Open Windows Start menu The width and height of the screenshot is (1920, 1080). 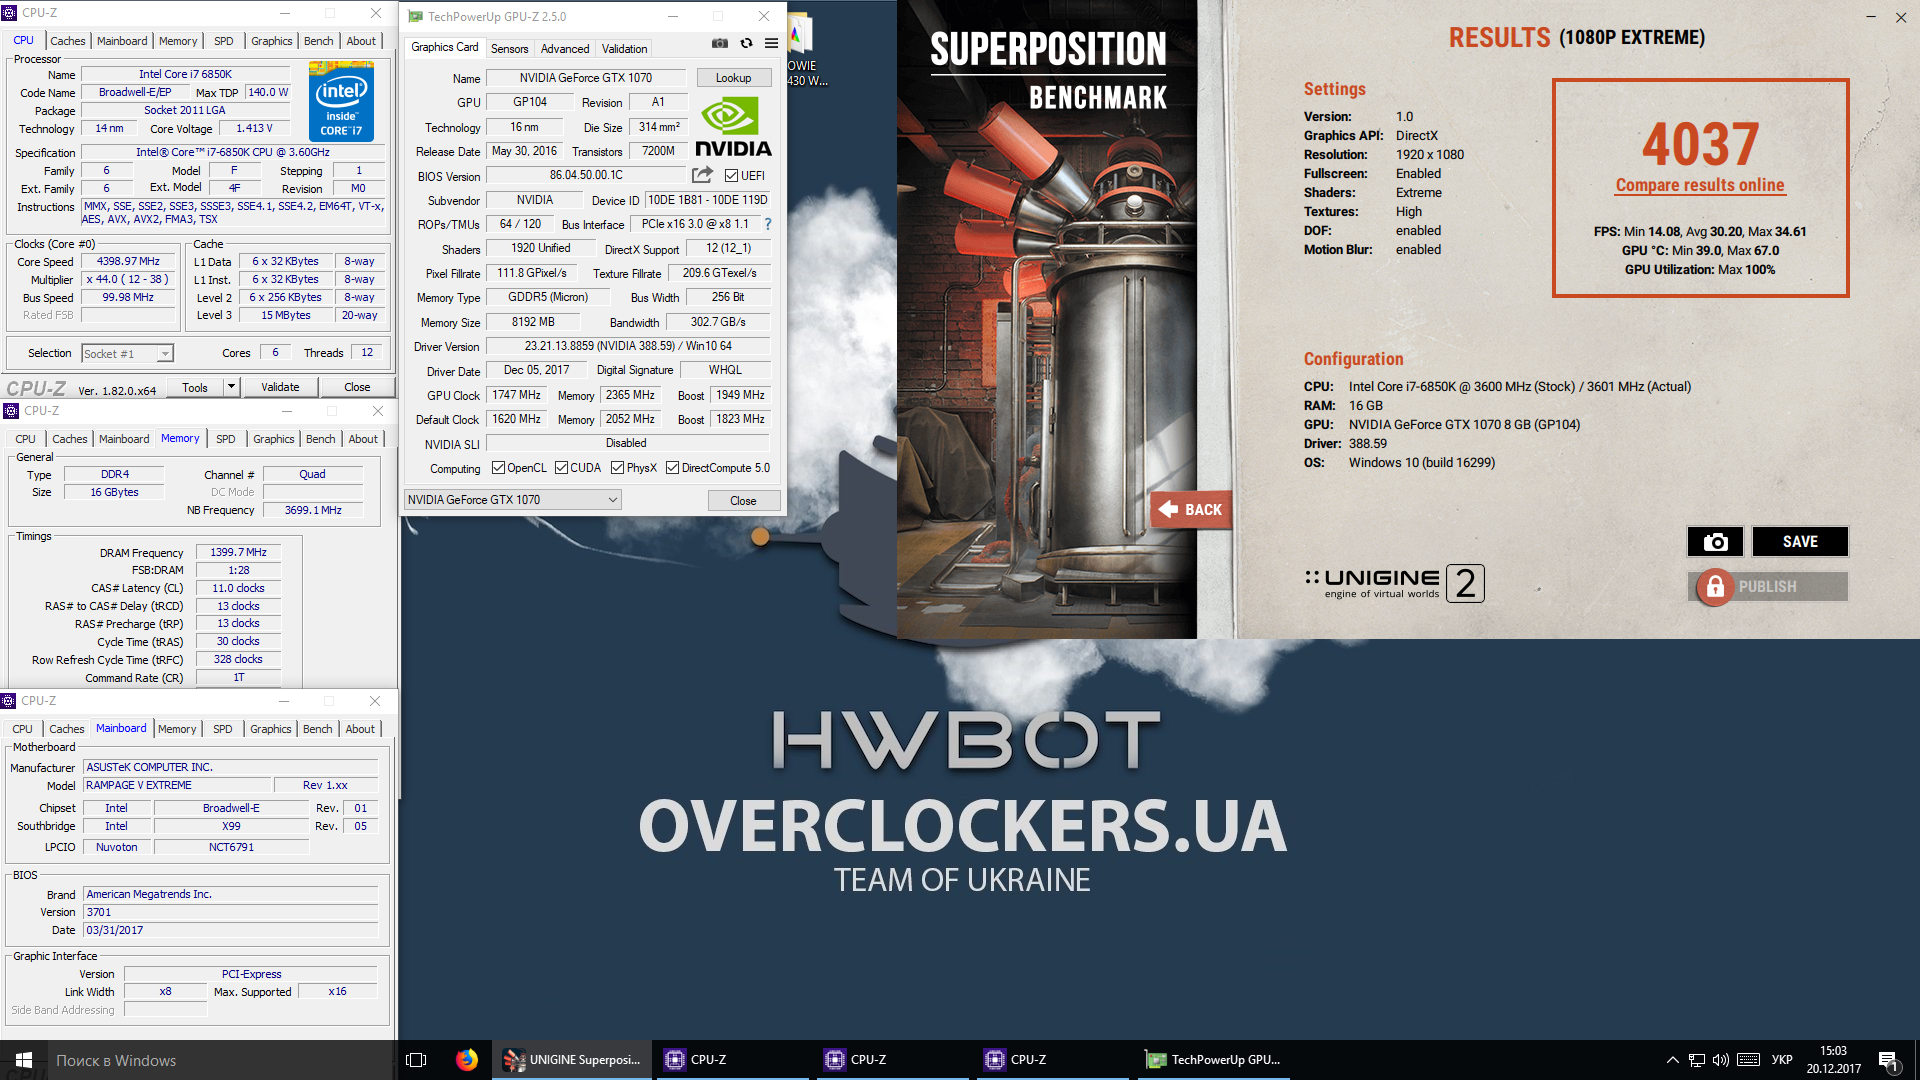point(24,1060)
